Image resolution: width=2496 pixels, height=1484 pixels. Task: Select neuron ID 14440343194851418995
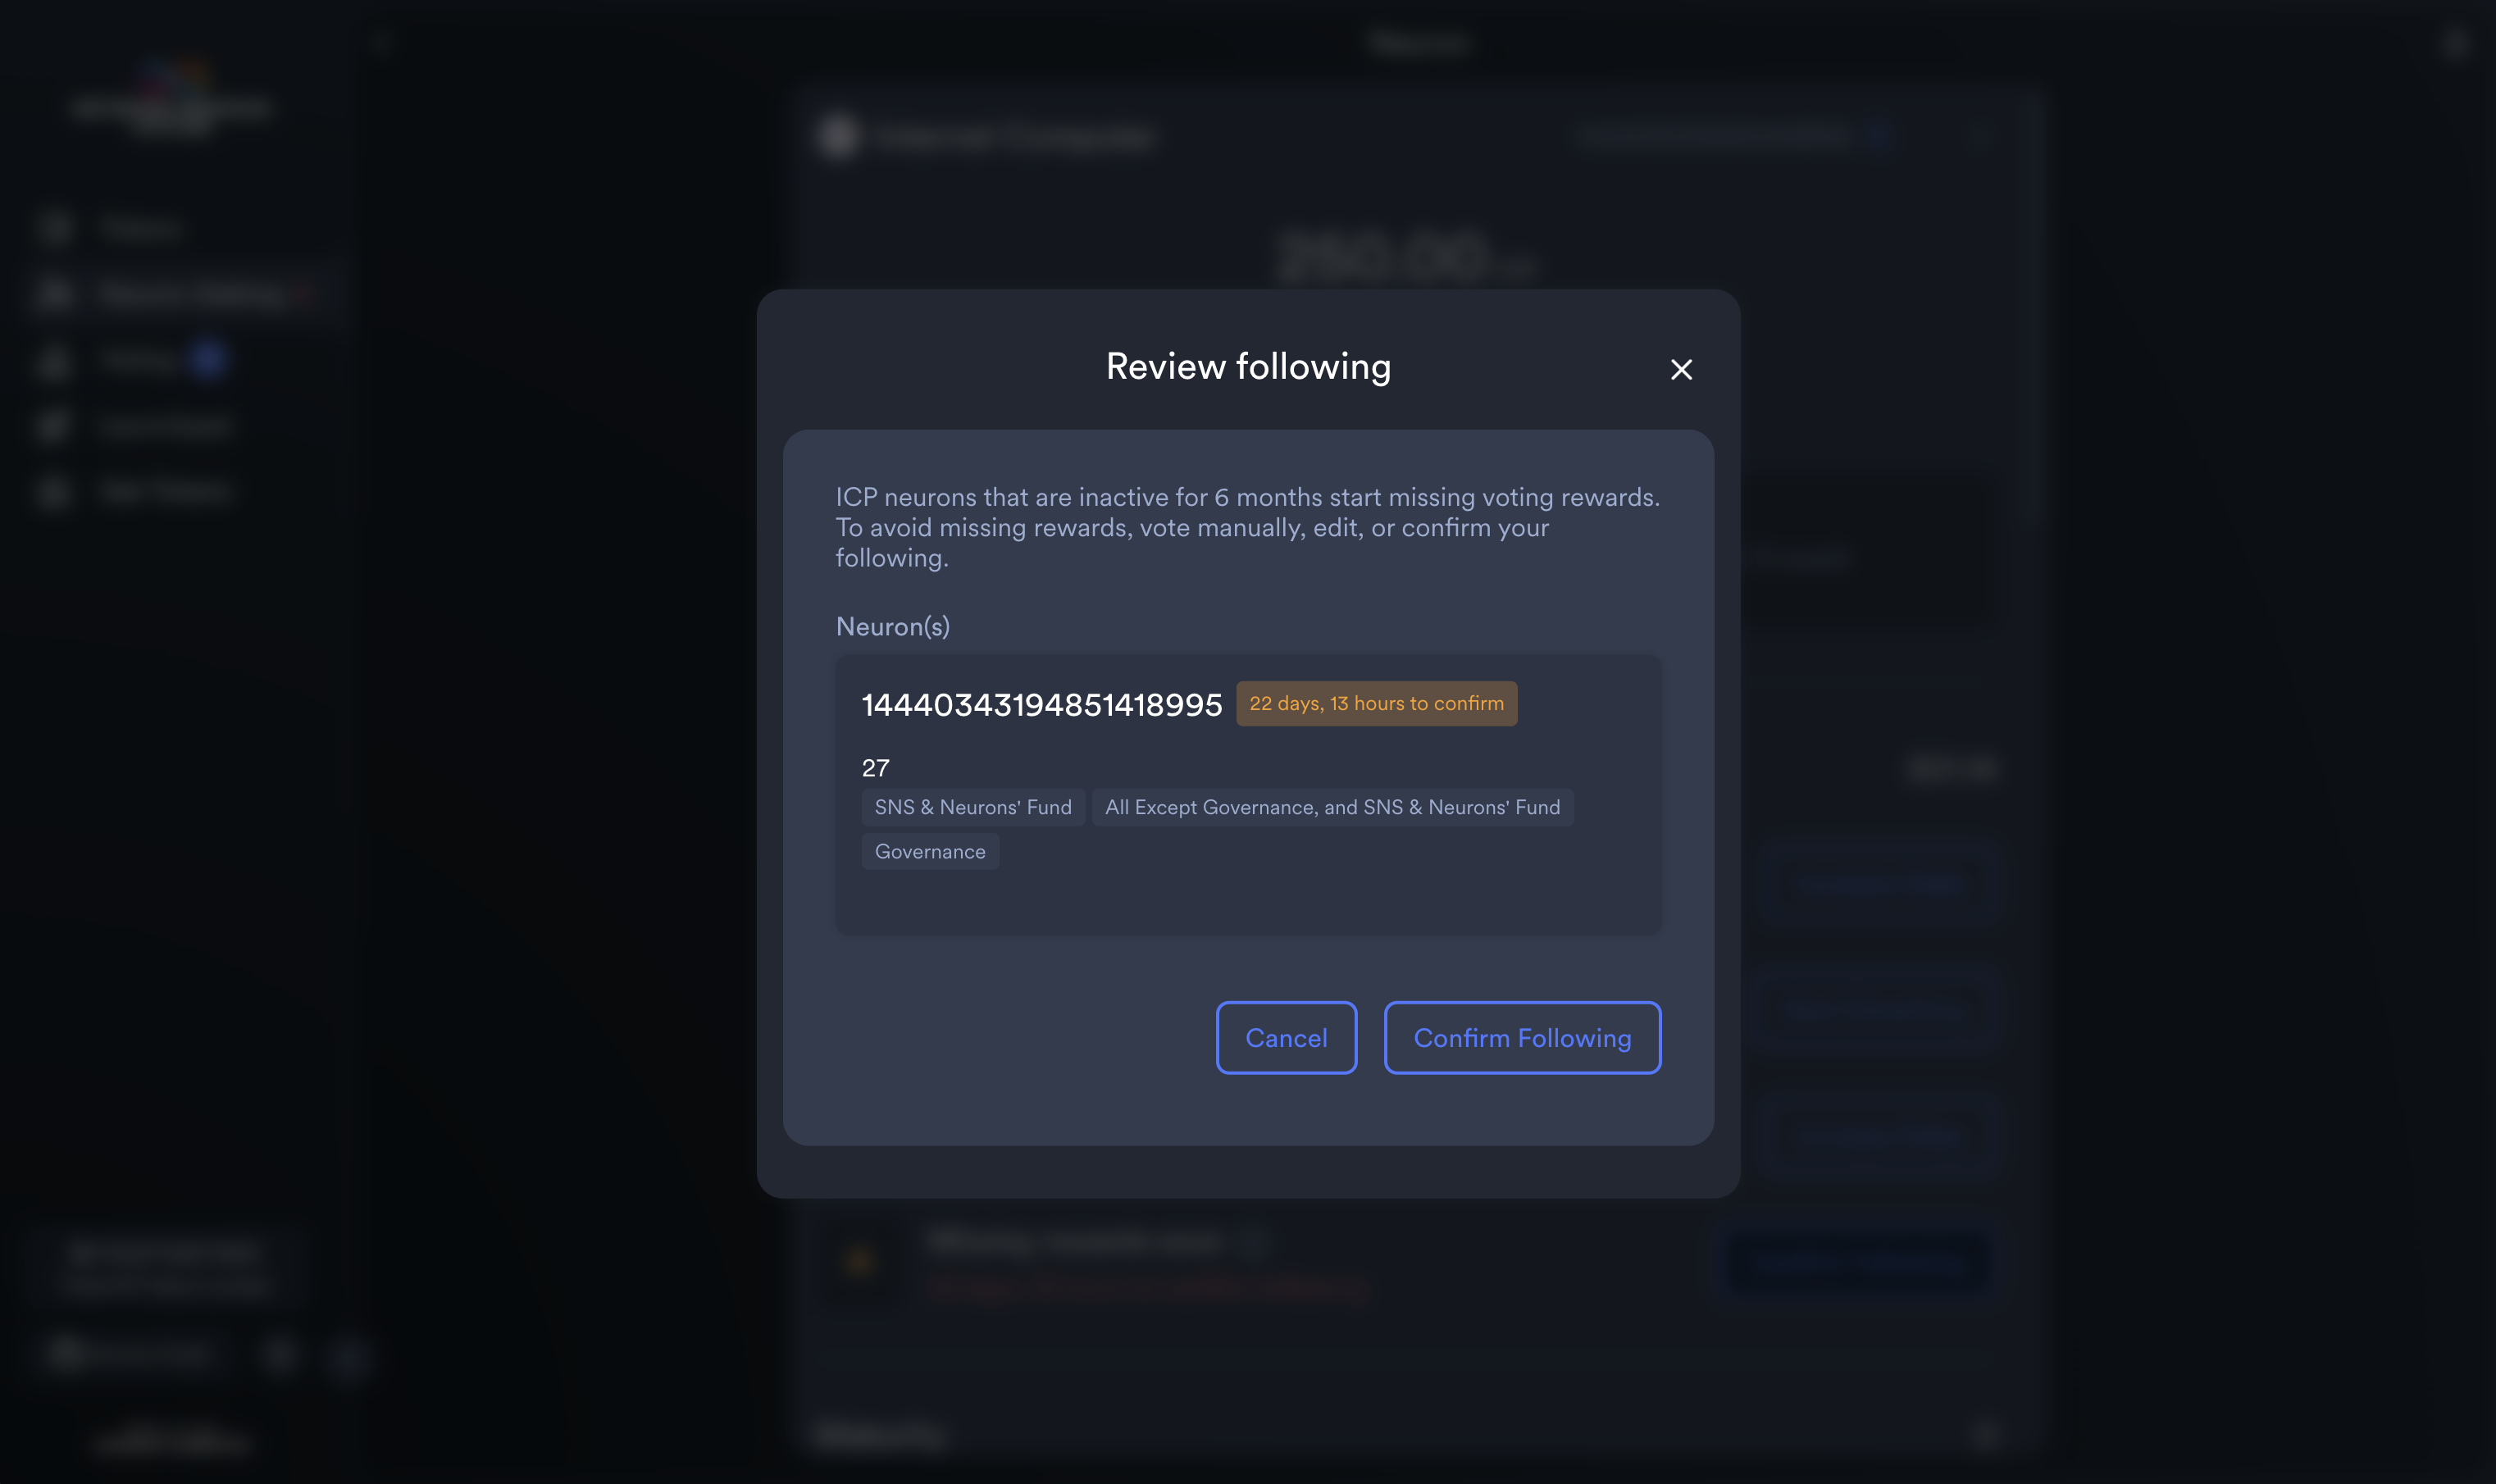tap(1041, 703)
